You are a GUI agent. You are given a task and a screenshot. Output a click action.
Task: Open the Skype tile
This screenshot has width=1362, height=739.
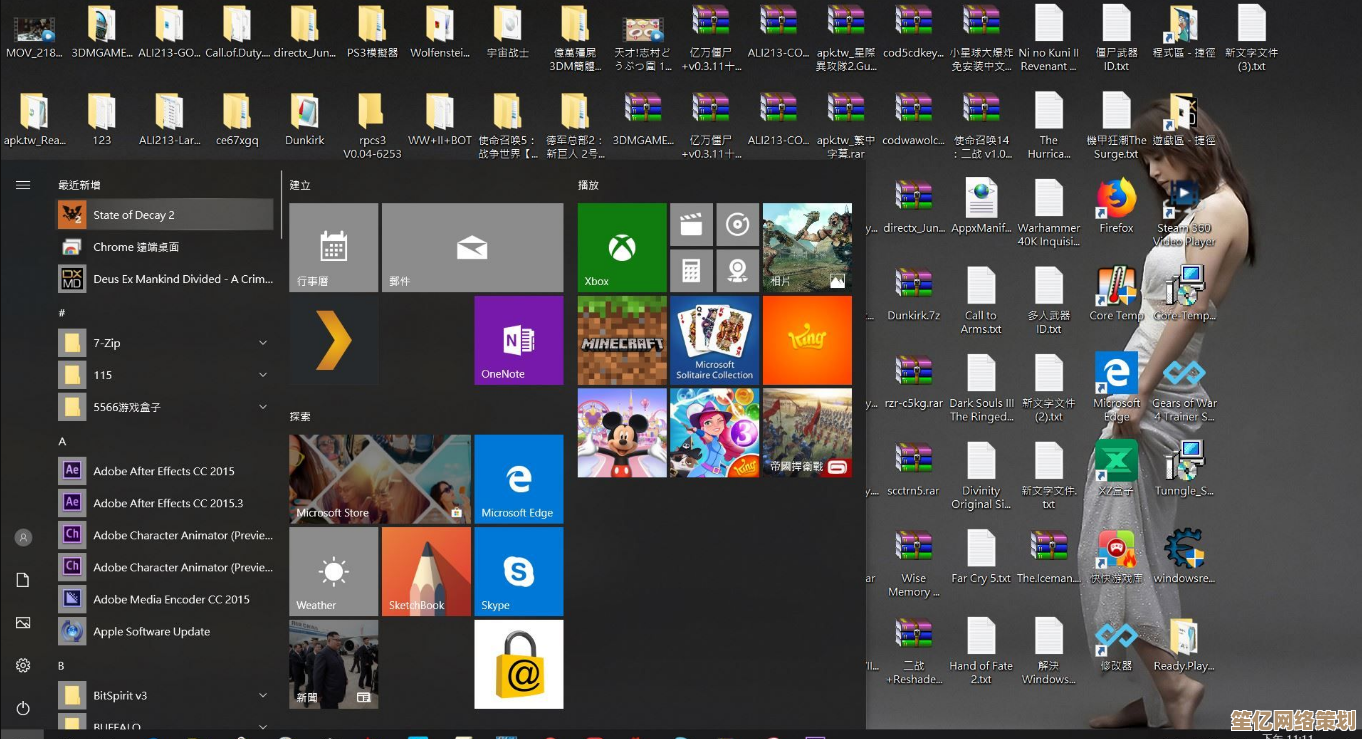[x=518, y=571]
